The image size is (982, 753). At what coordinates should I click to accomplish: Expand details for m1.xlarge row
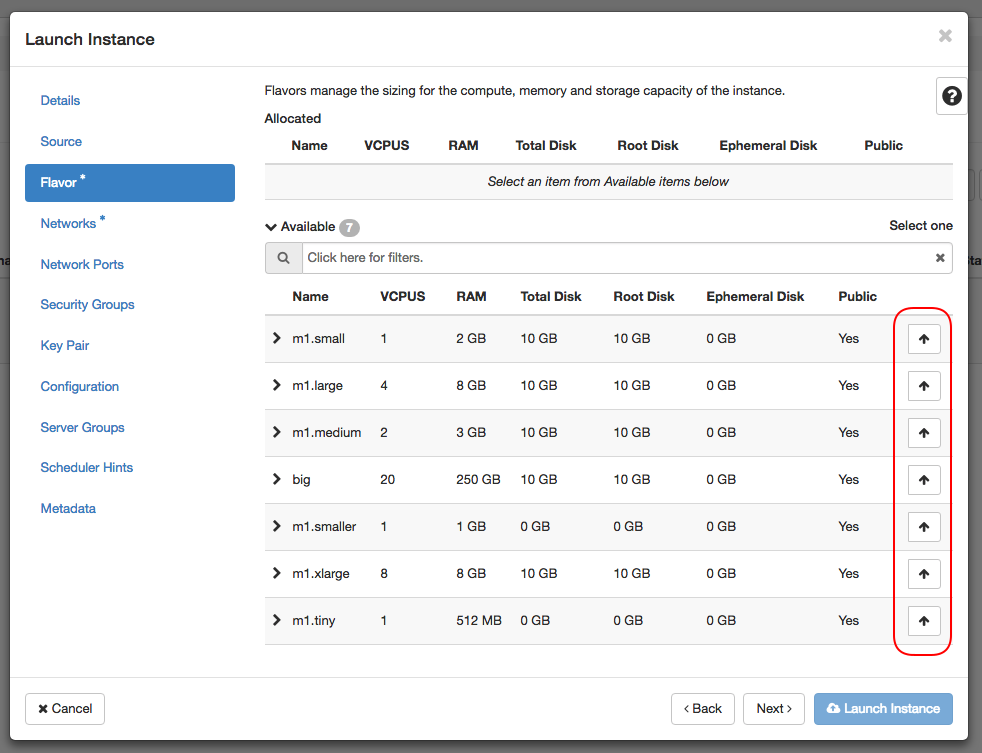(x=276, y=573)
